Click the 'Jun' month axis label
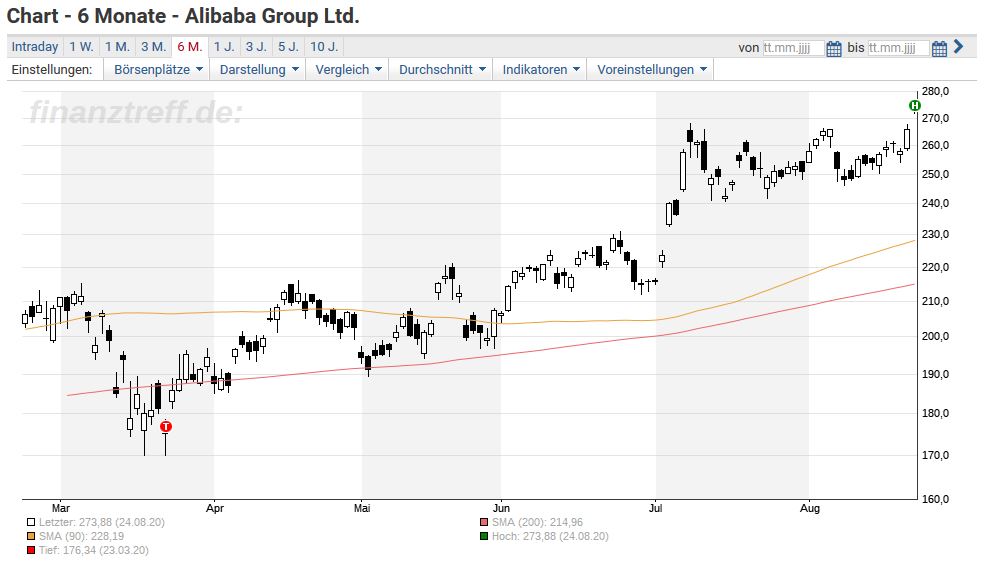This screenshot has width=990, height=561. 501,508
